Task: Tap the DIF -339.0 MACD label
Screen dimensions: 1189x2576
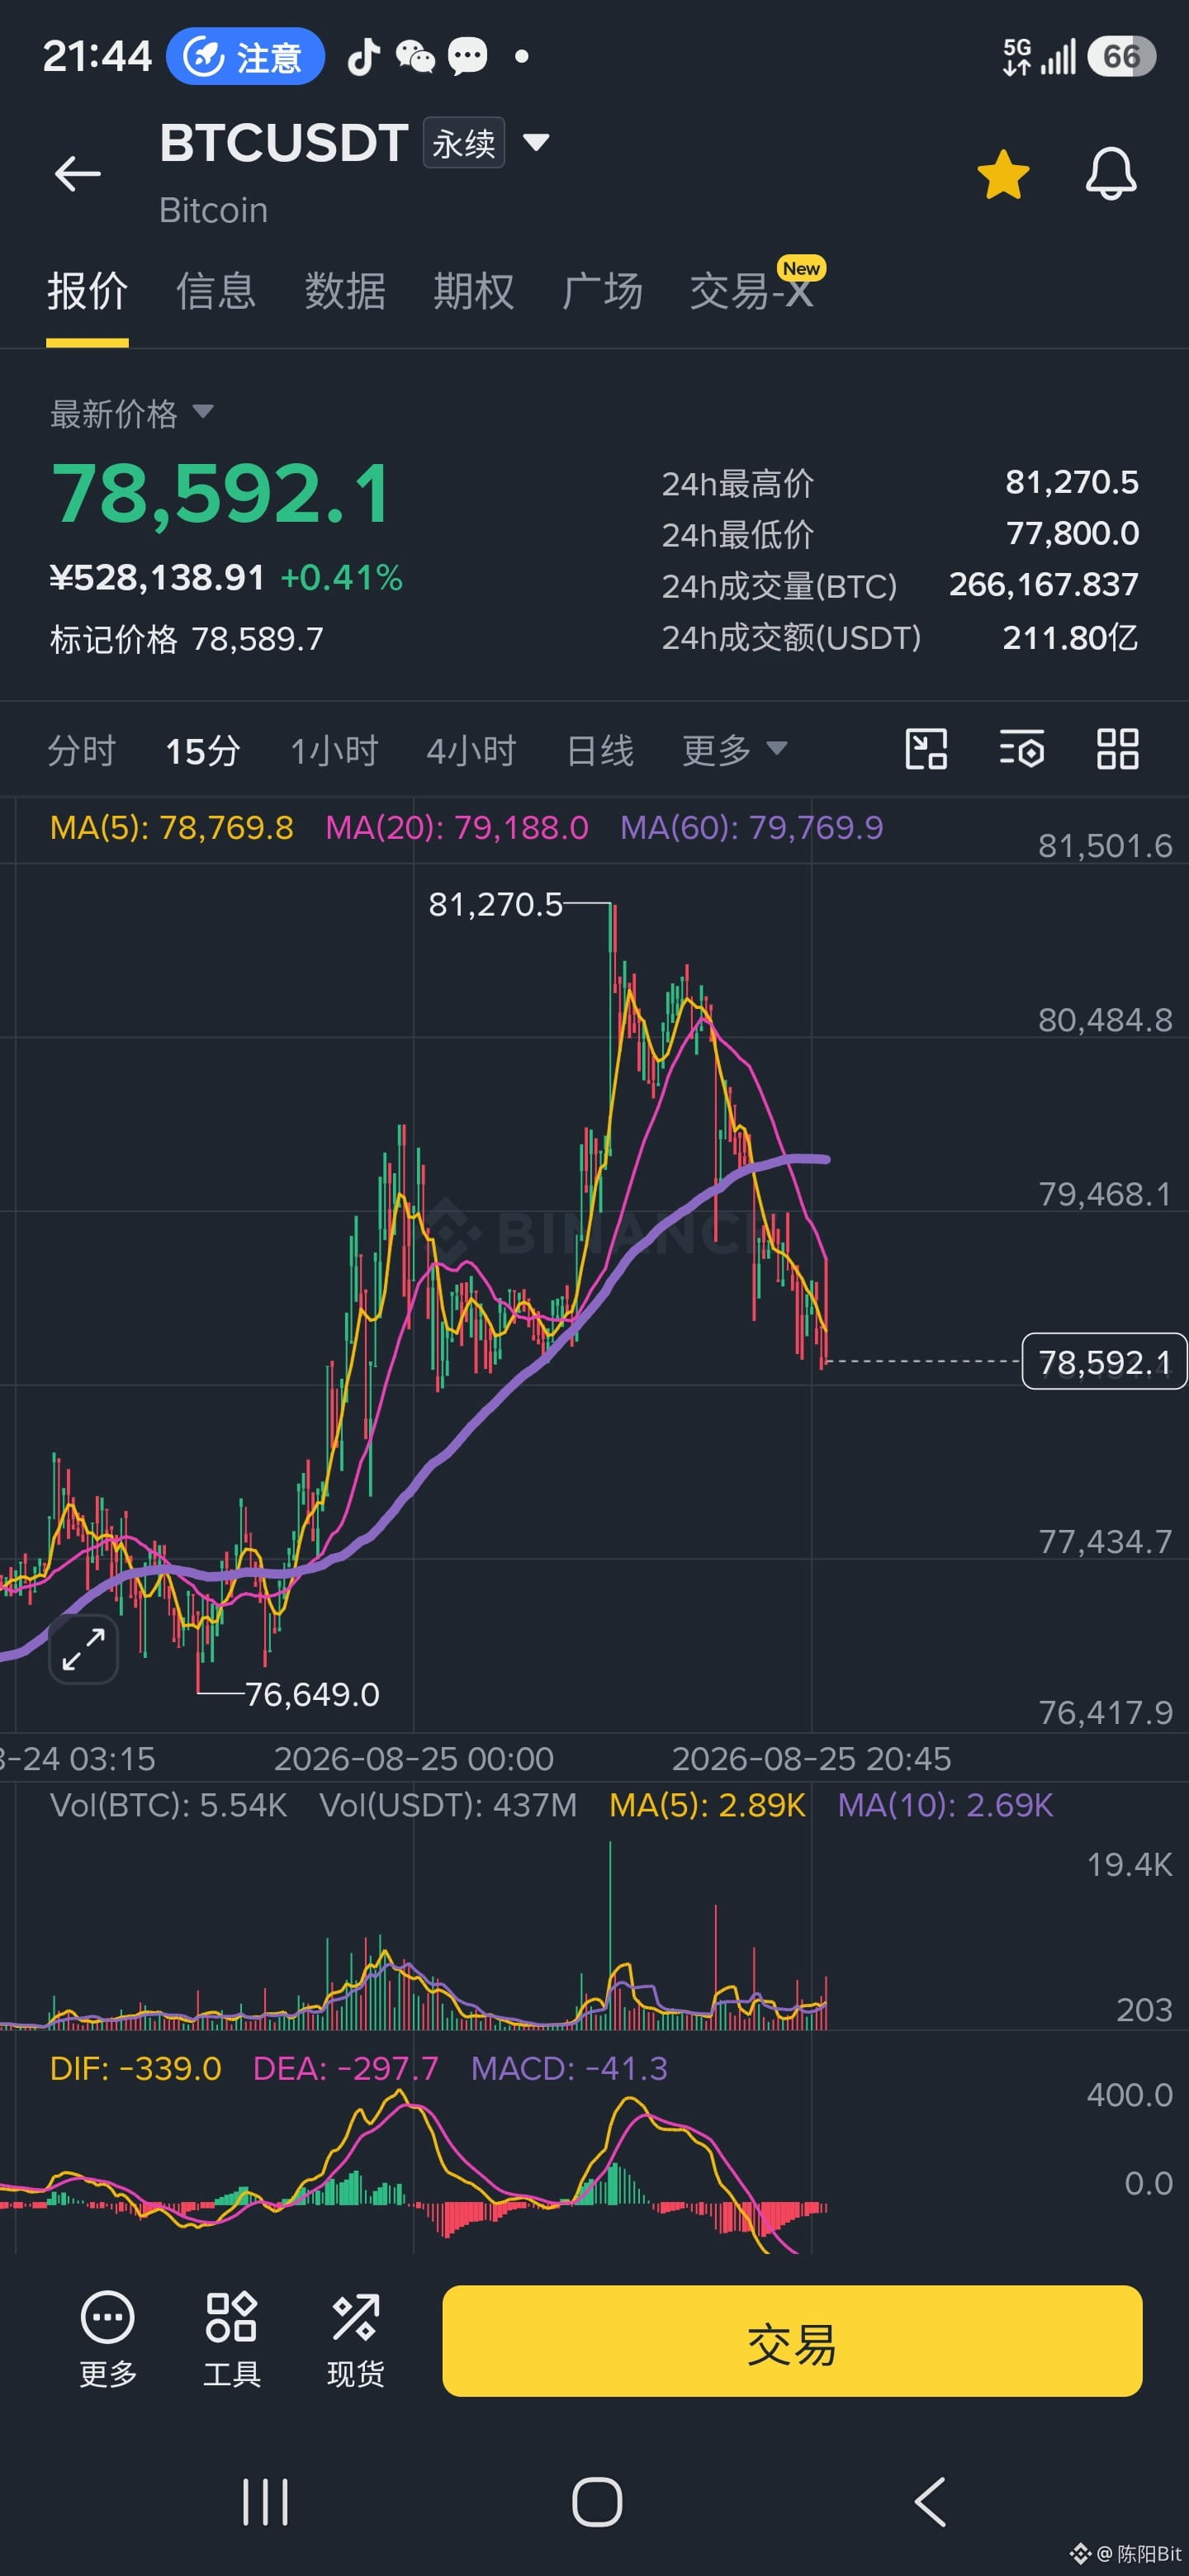Action: tap(136, 2068)
